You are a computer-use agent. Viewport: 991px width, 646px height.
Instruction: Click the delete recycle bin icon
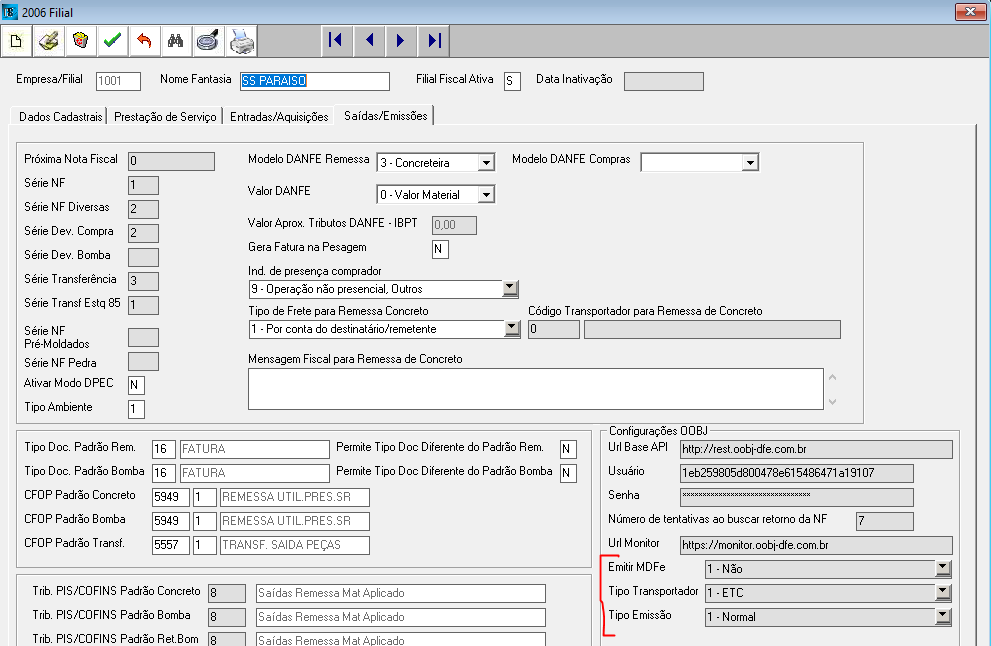(x=80, y=41)
